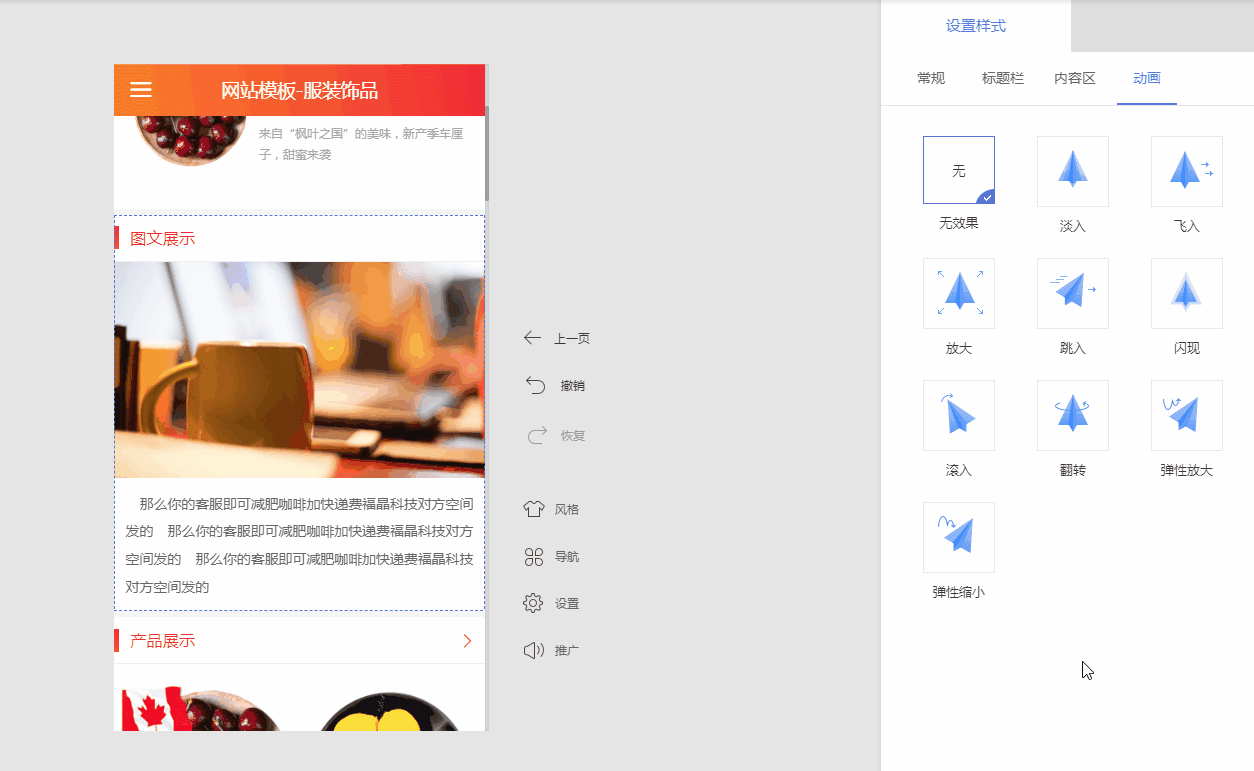
Task: Click the 导航 label
Action: (567, 557)
